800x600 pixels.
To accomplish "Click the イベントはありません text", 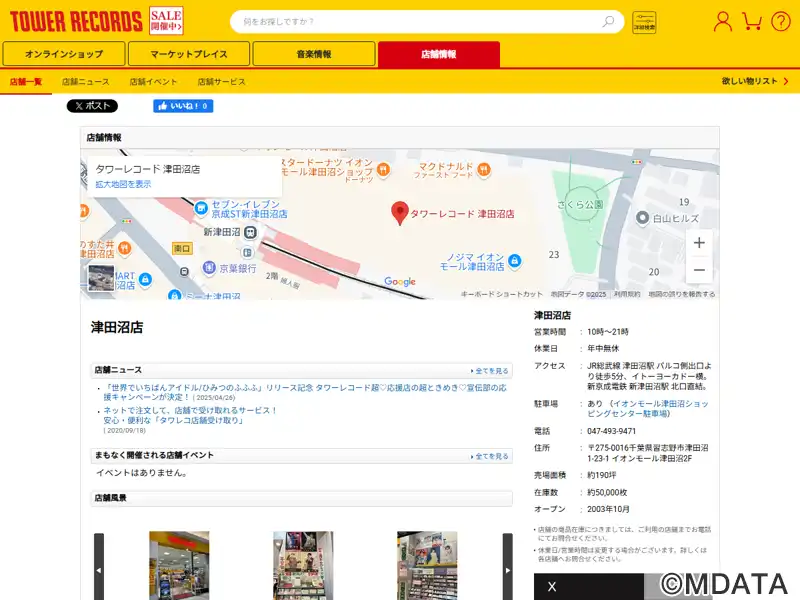I will pos(142,473).
